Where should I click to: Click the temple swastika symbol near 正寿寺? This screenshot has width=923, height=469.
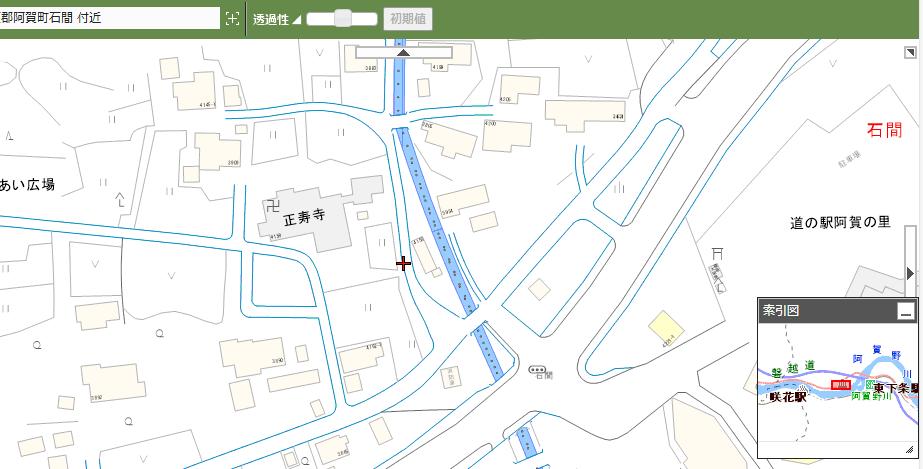click(273, 208)
